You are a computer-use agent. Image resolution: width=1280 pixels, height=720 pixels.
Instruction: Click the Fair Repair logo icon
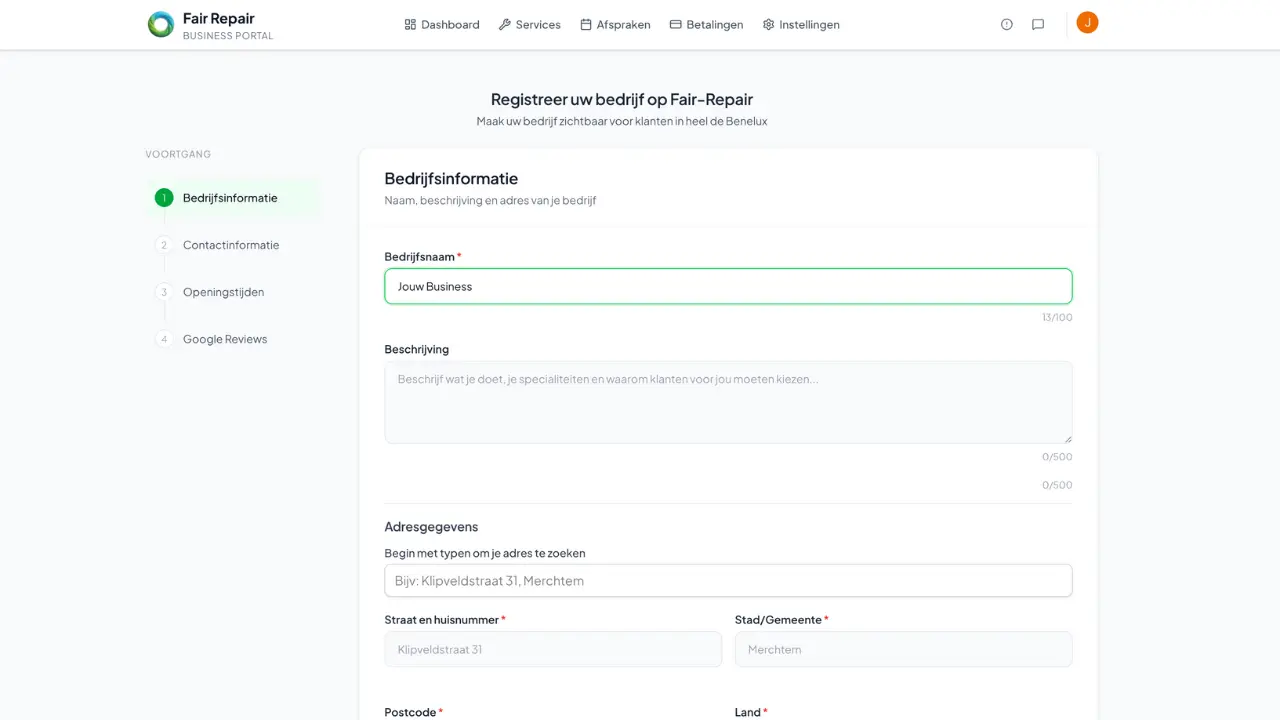pyautogui.click(x=161, y=25)
